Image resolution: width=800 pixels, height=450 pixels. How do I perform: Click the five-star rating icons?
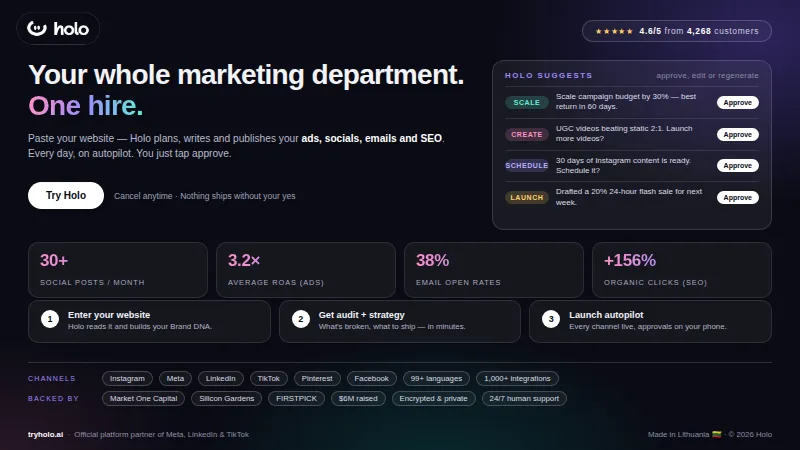point(614,31)
